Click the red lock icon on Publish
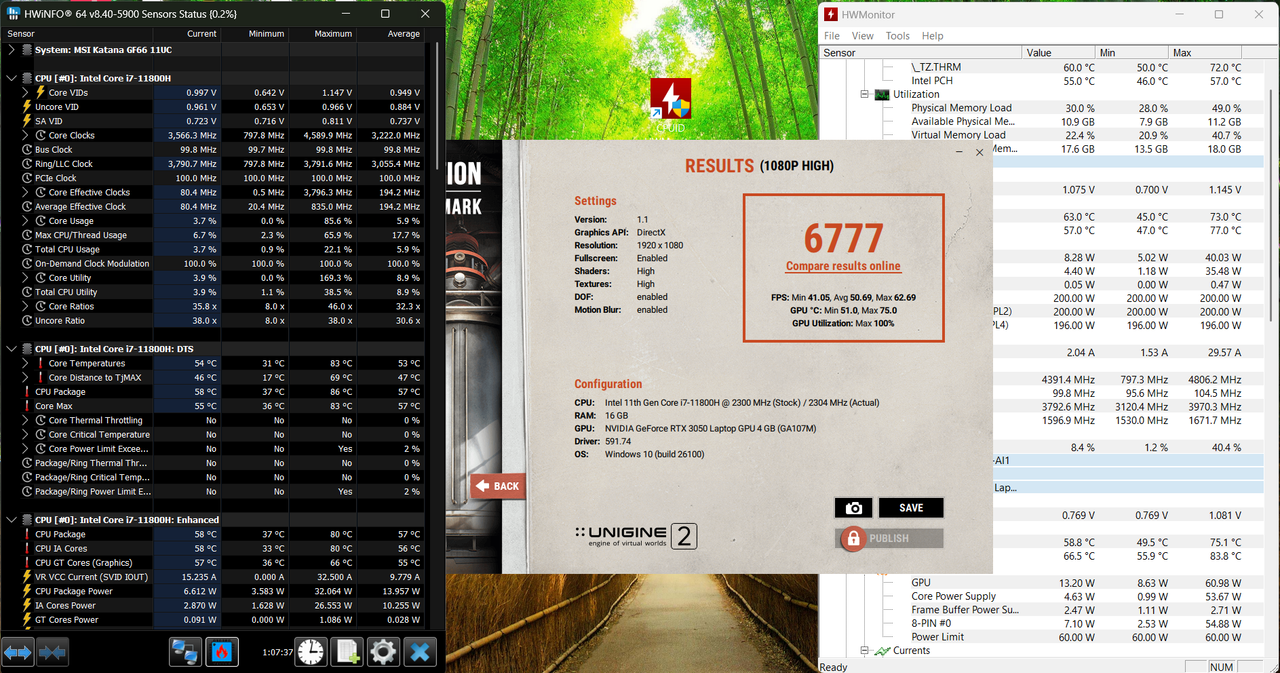 coord(852,539)
